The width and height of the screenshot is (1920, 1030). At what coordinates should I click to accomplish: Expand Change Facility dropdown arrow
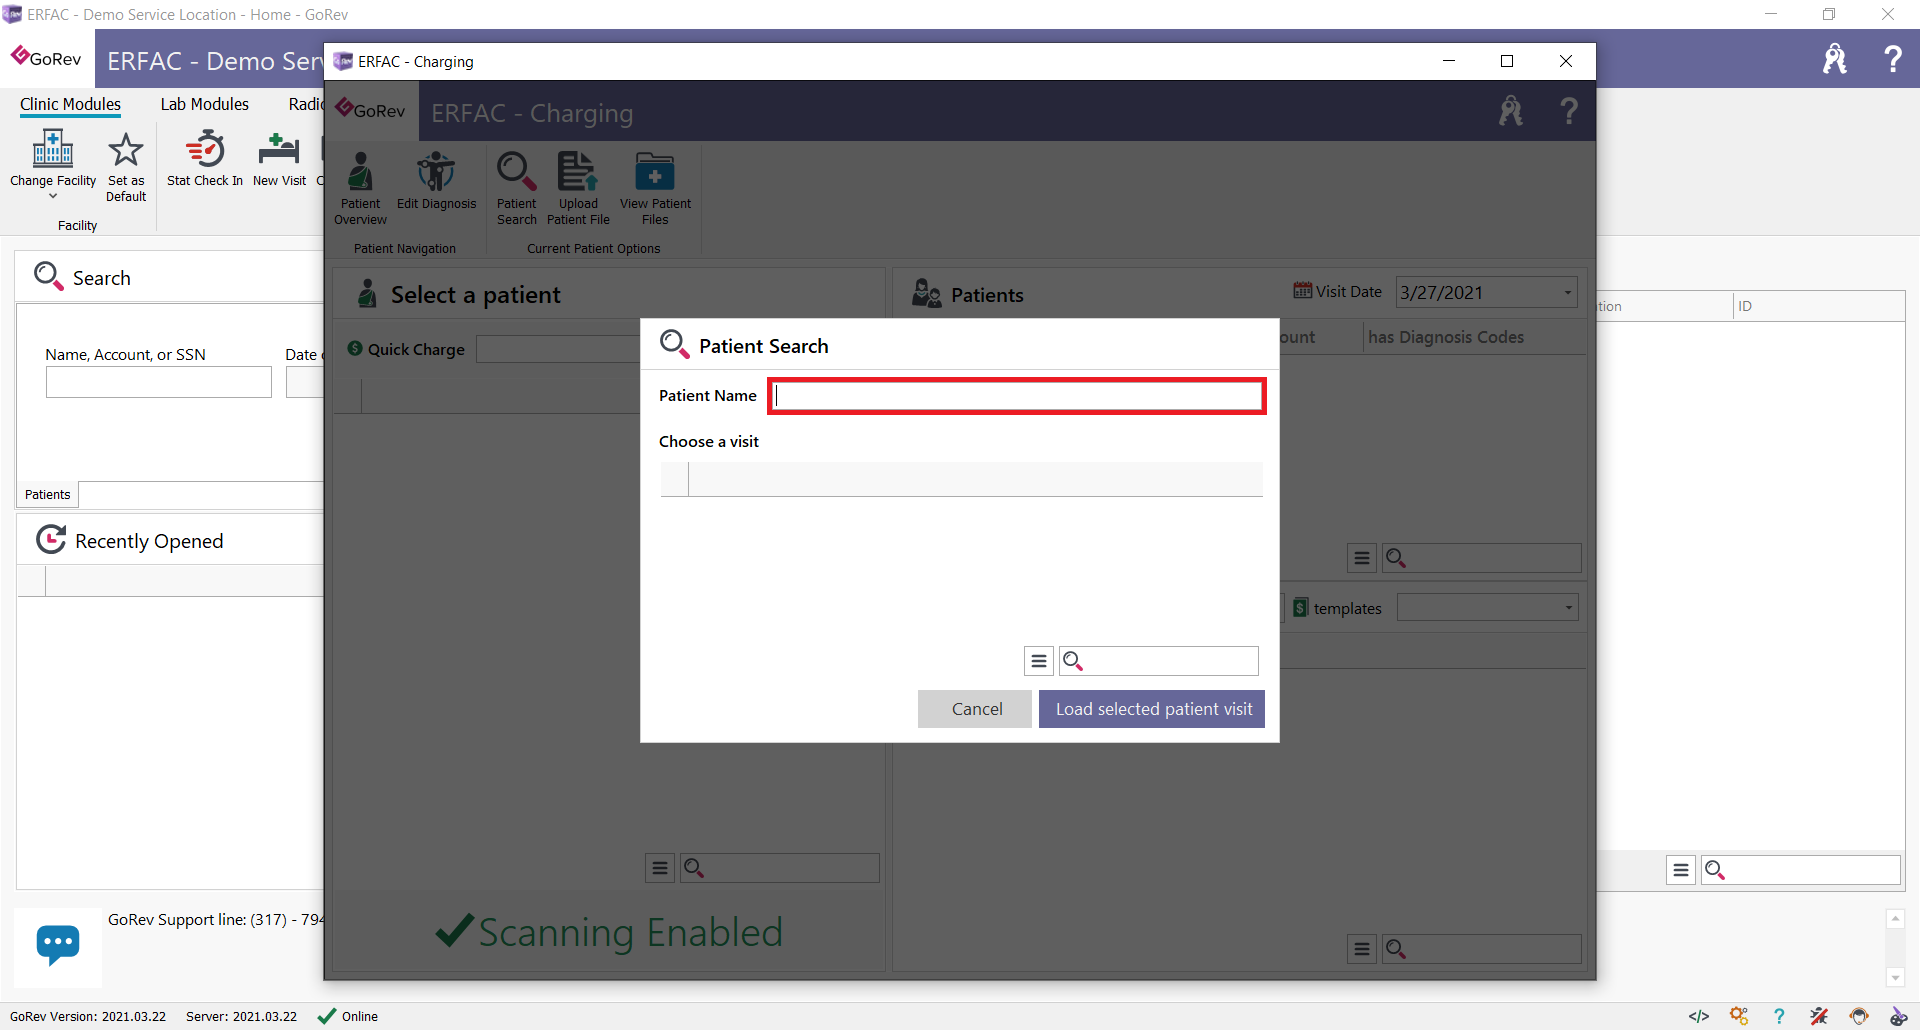pos(53,197)
